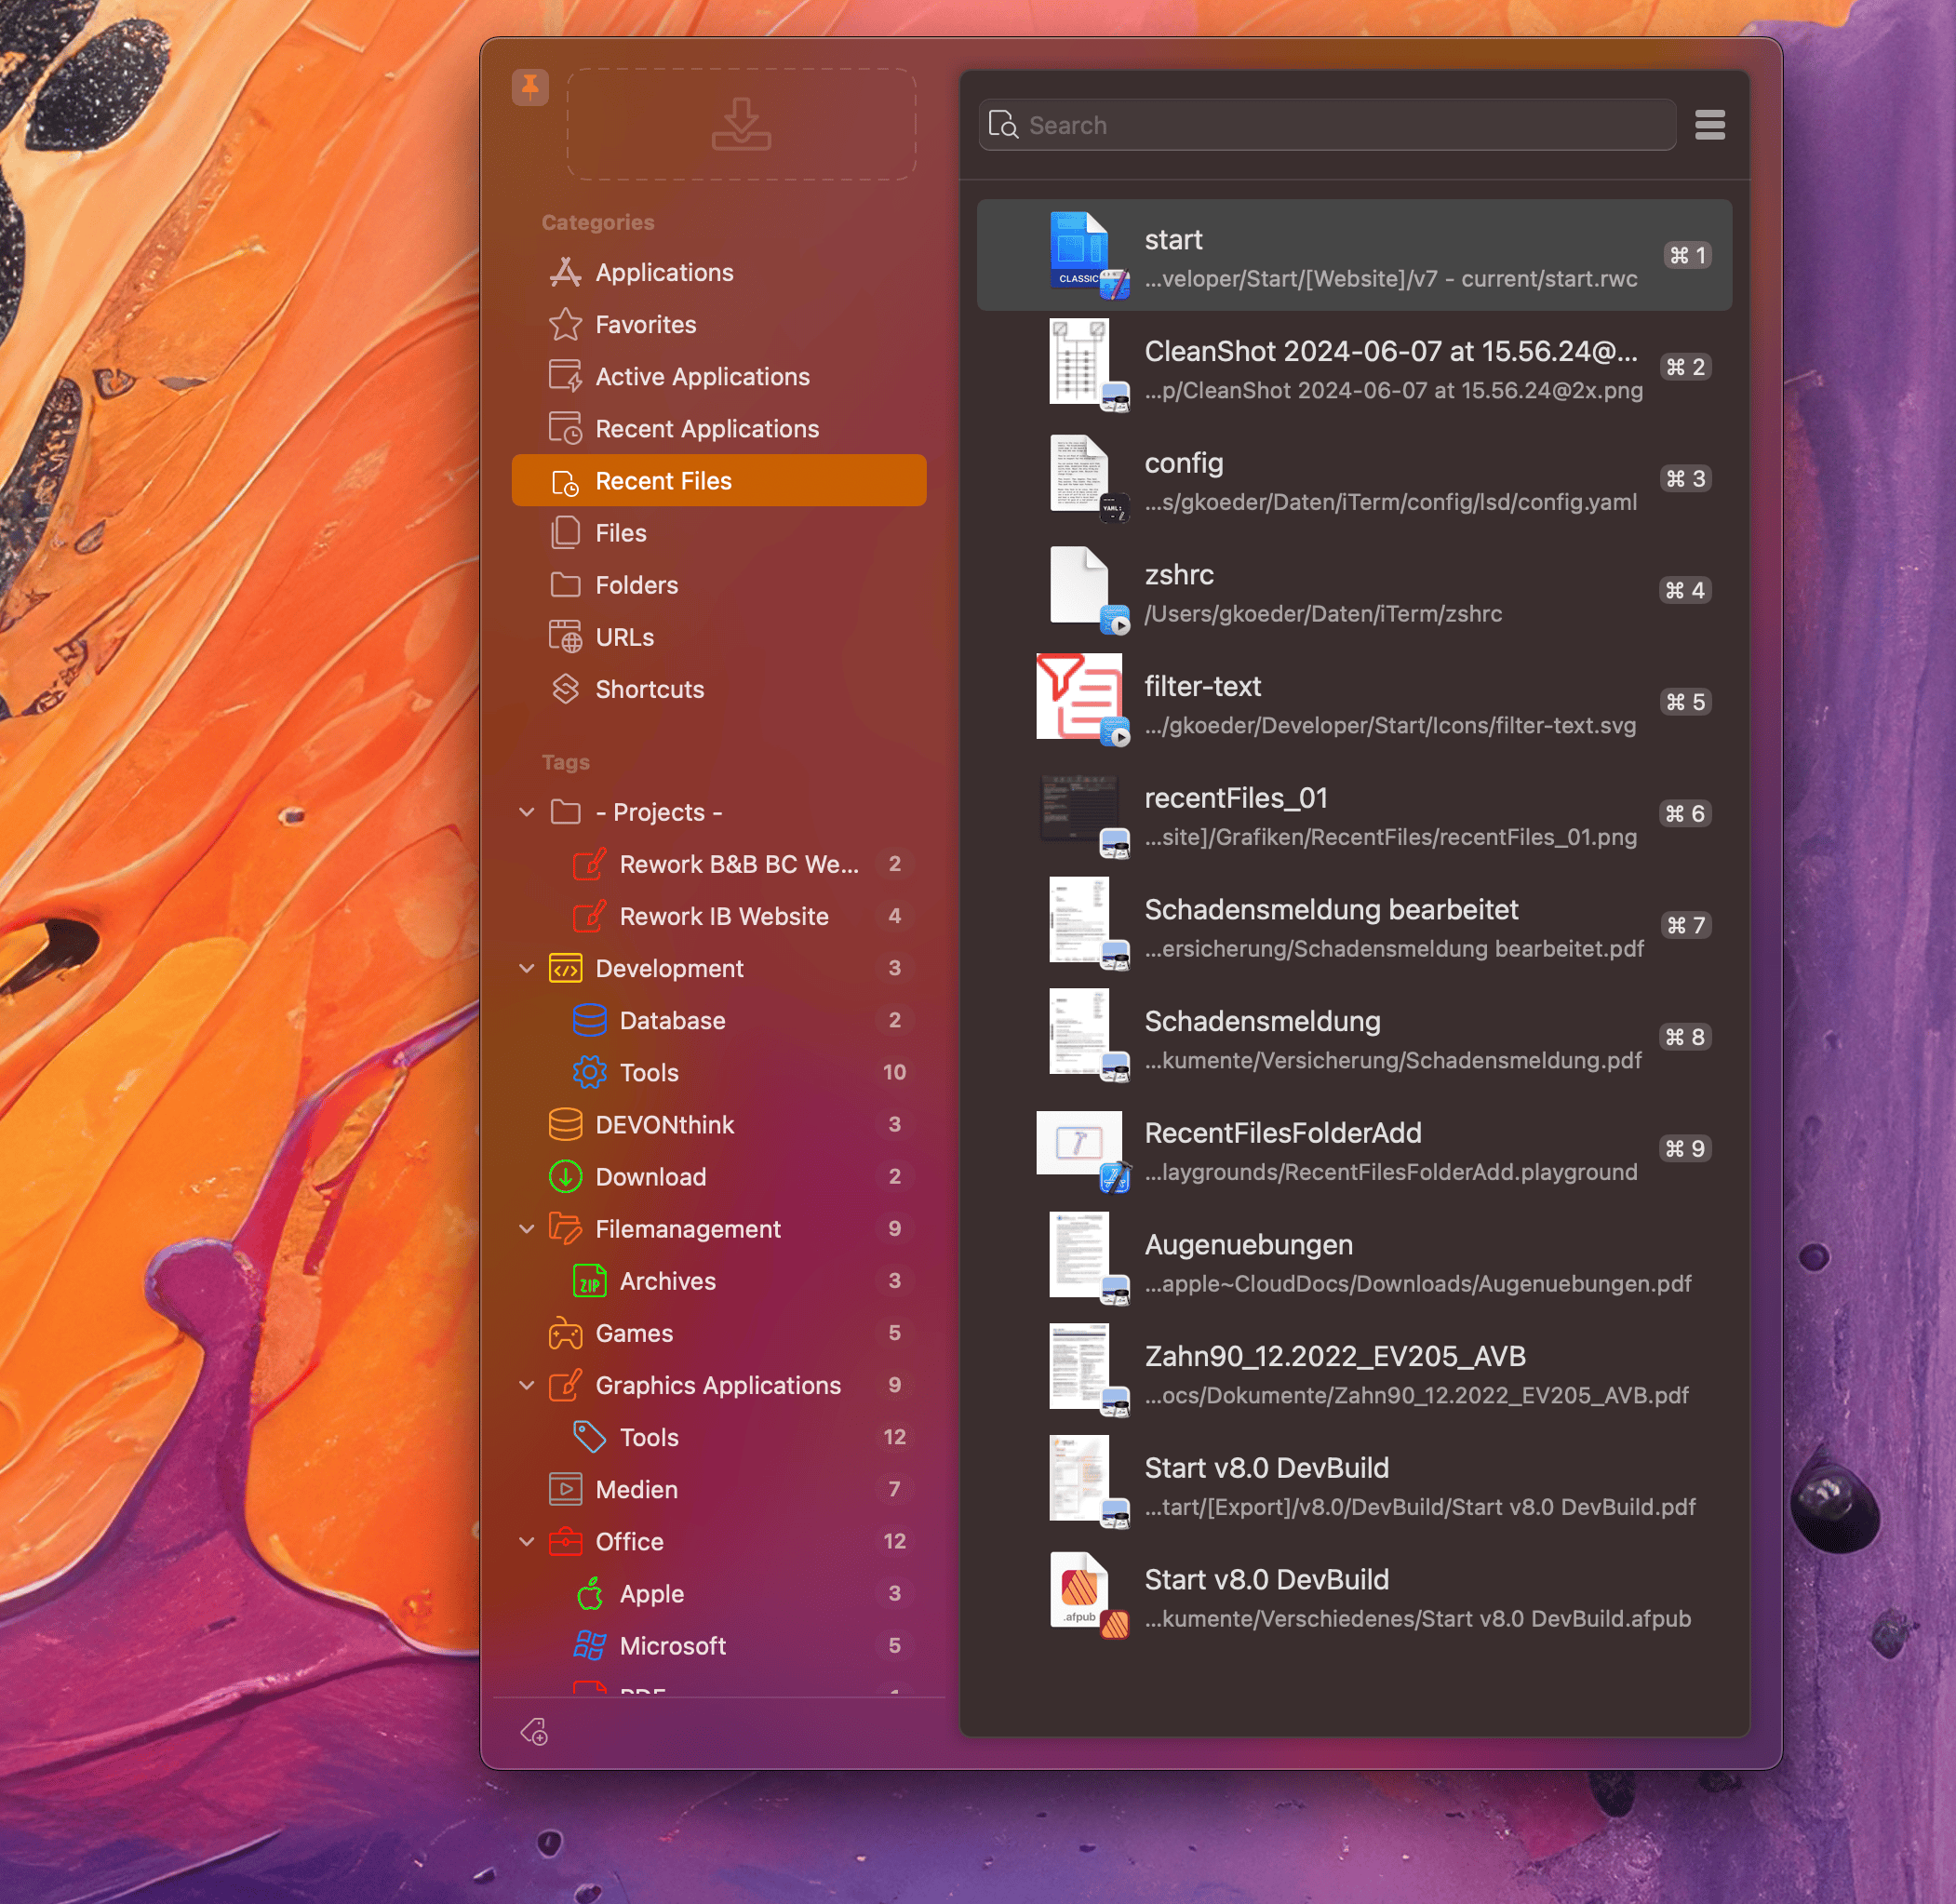Open the Files category
The image size is (1956, 1904).
pos(719,532)
